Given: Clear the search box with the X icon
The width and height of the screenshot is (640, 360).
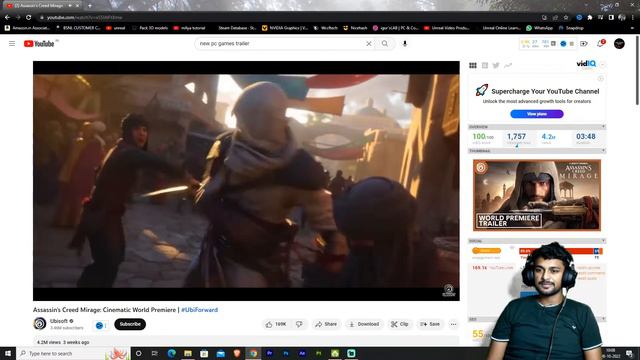Looking at the screenshot, I should [369, 43].
